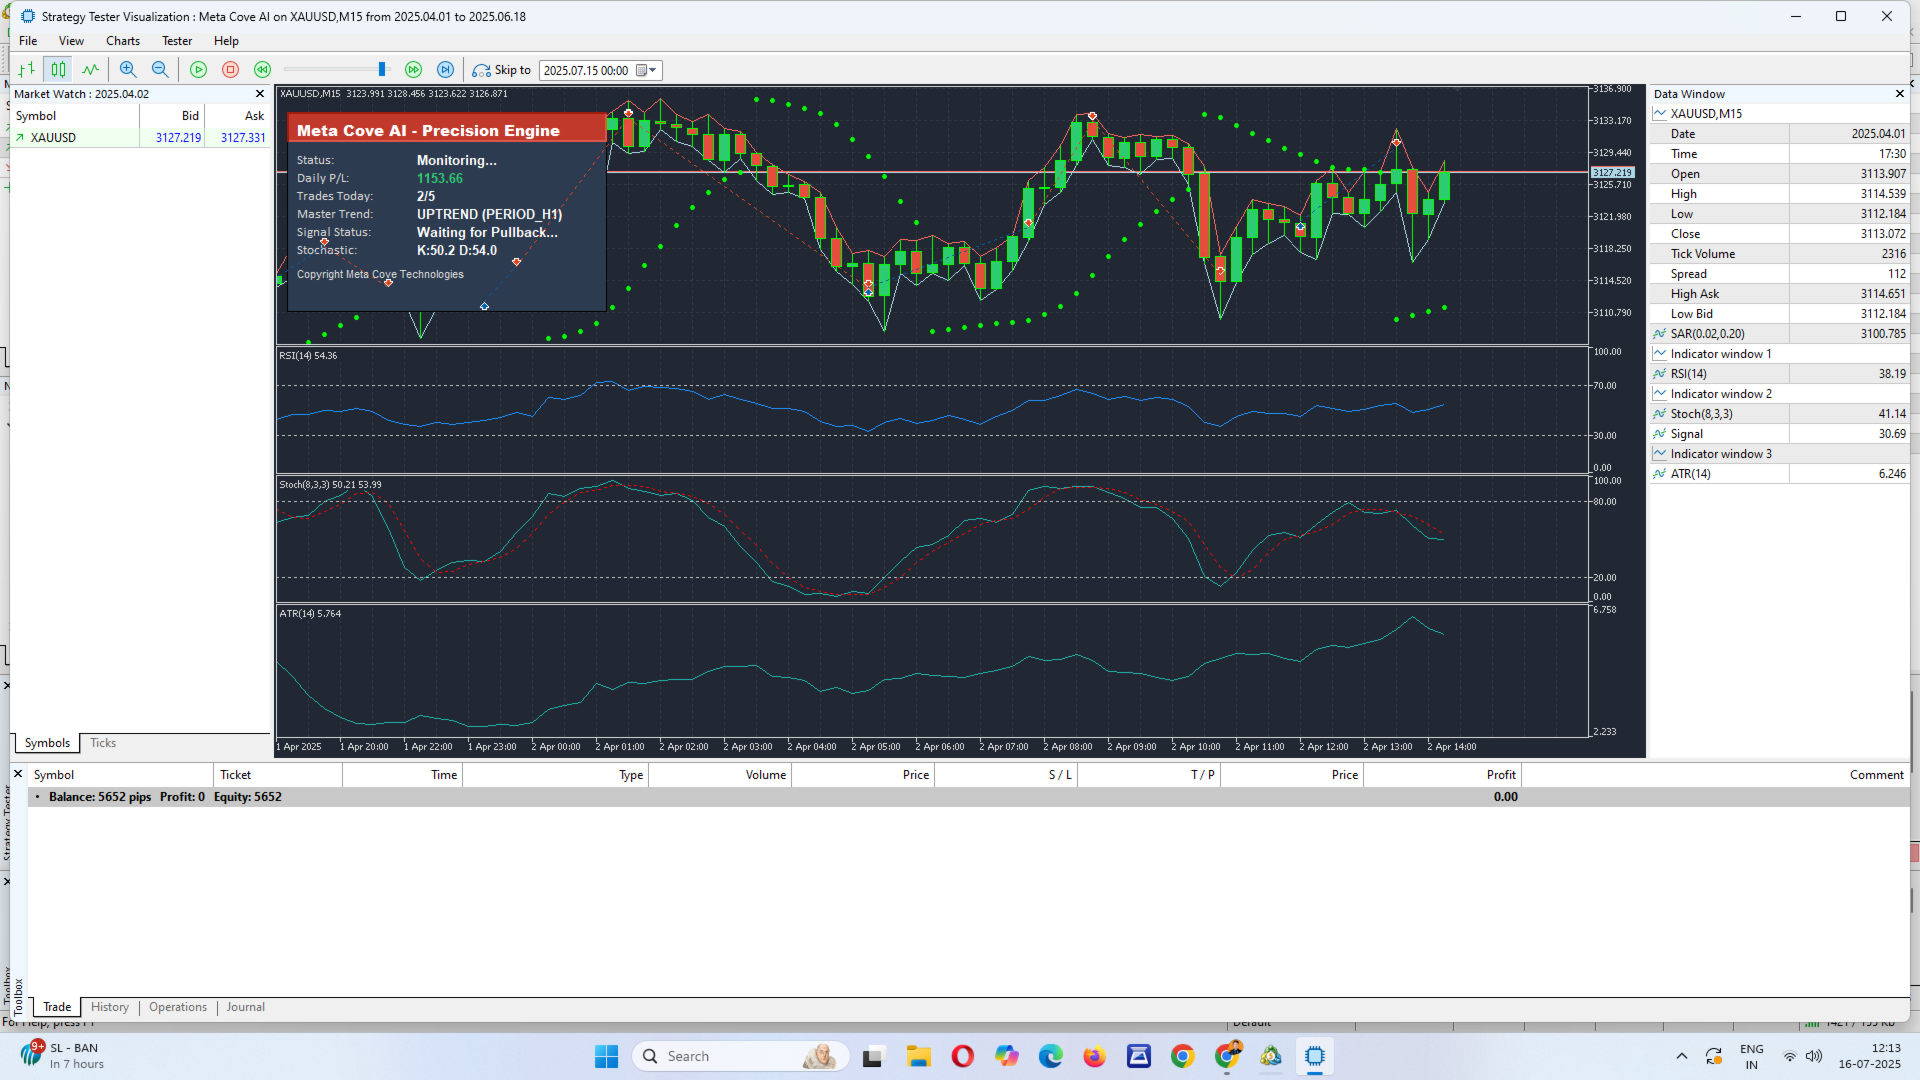The image size is (1920, 1080).
Task: Open the Trade tab in Toolbox
Action: click(x=57, y=1007)
